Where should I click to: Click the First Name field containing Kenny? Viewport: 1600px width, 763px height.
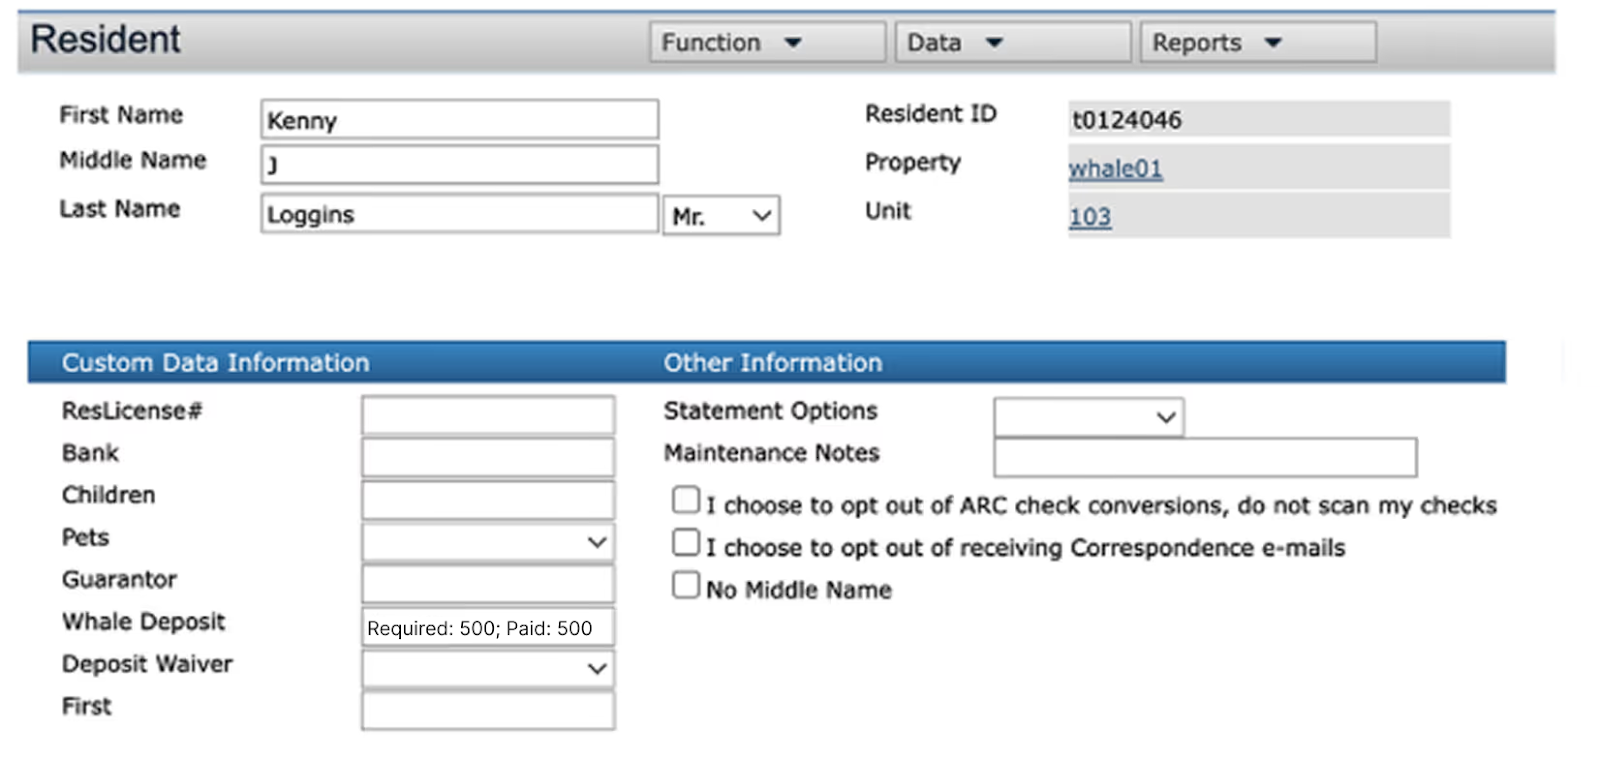point(460,119)
